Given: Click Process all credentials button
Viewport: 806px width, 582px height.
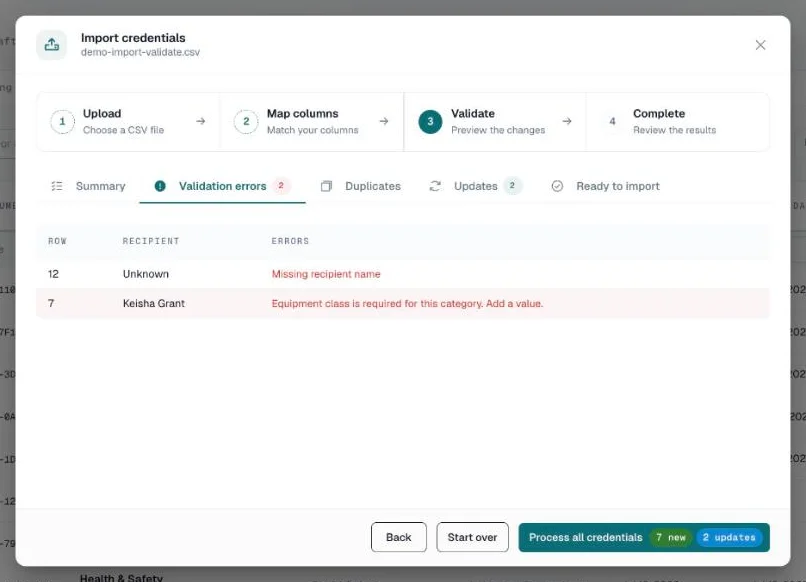Looking at the screenshot, I should tap(644, 537).
